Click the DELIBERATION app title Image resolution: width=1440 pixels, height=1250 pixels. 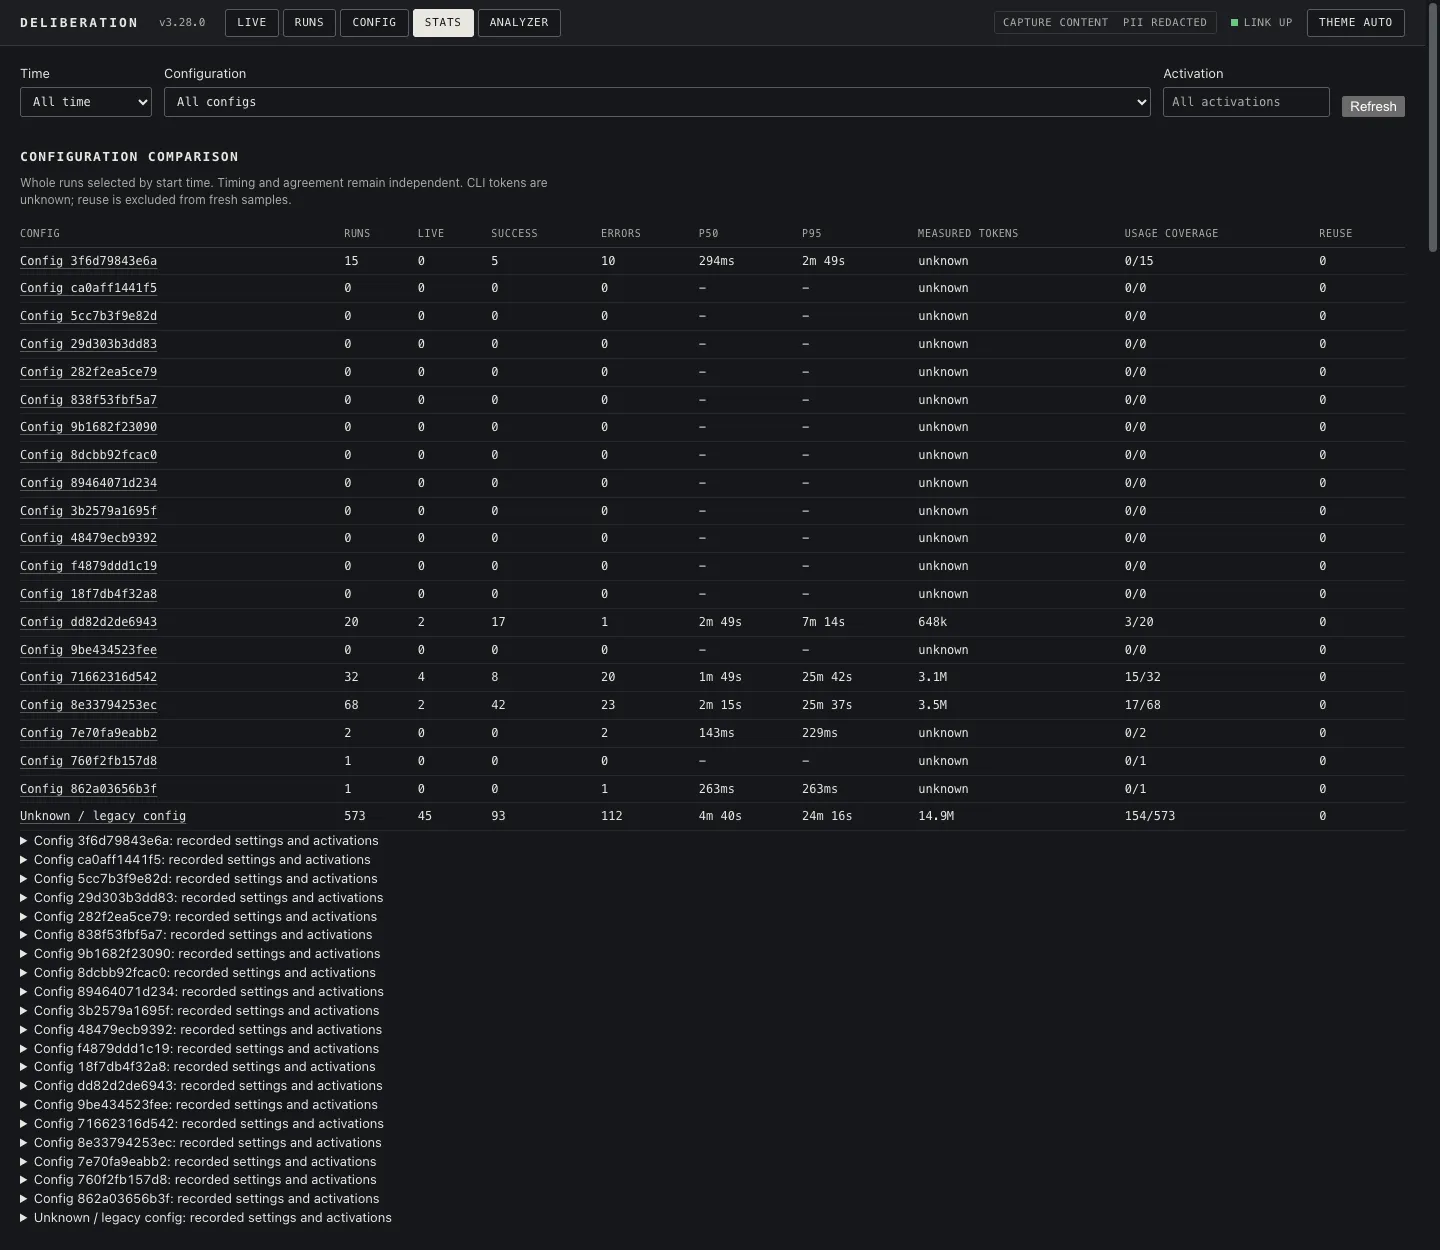79,23
